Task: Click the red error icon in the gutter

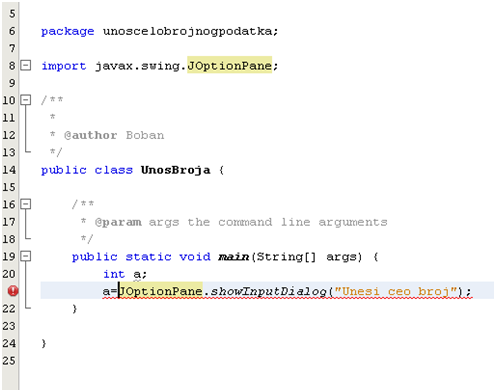Action: (13, 291)
